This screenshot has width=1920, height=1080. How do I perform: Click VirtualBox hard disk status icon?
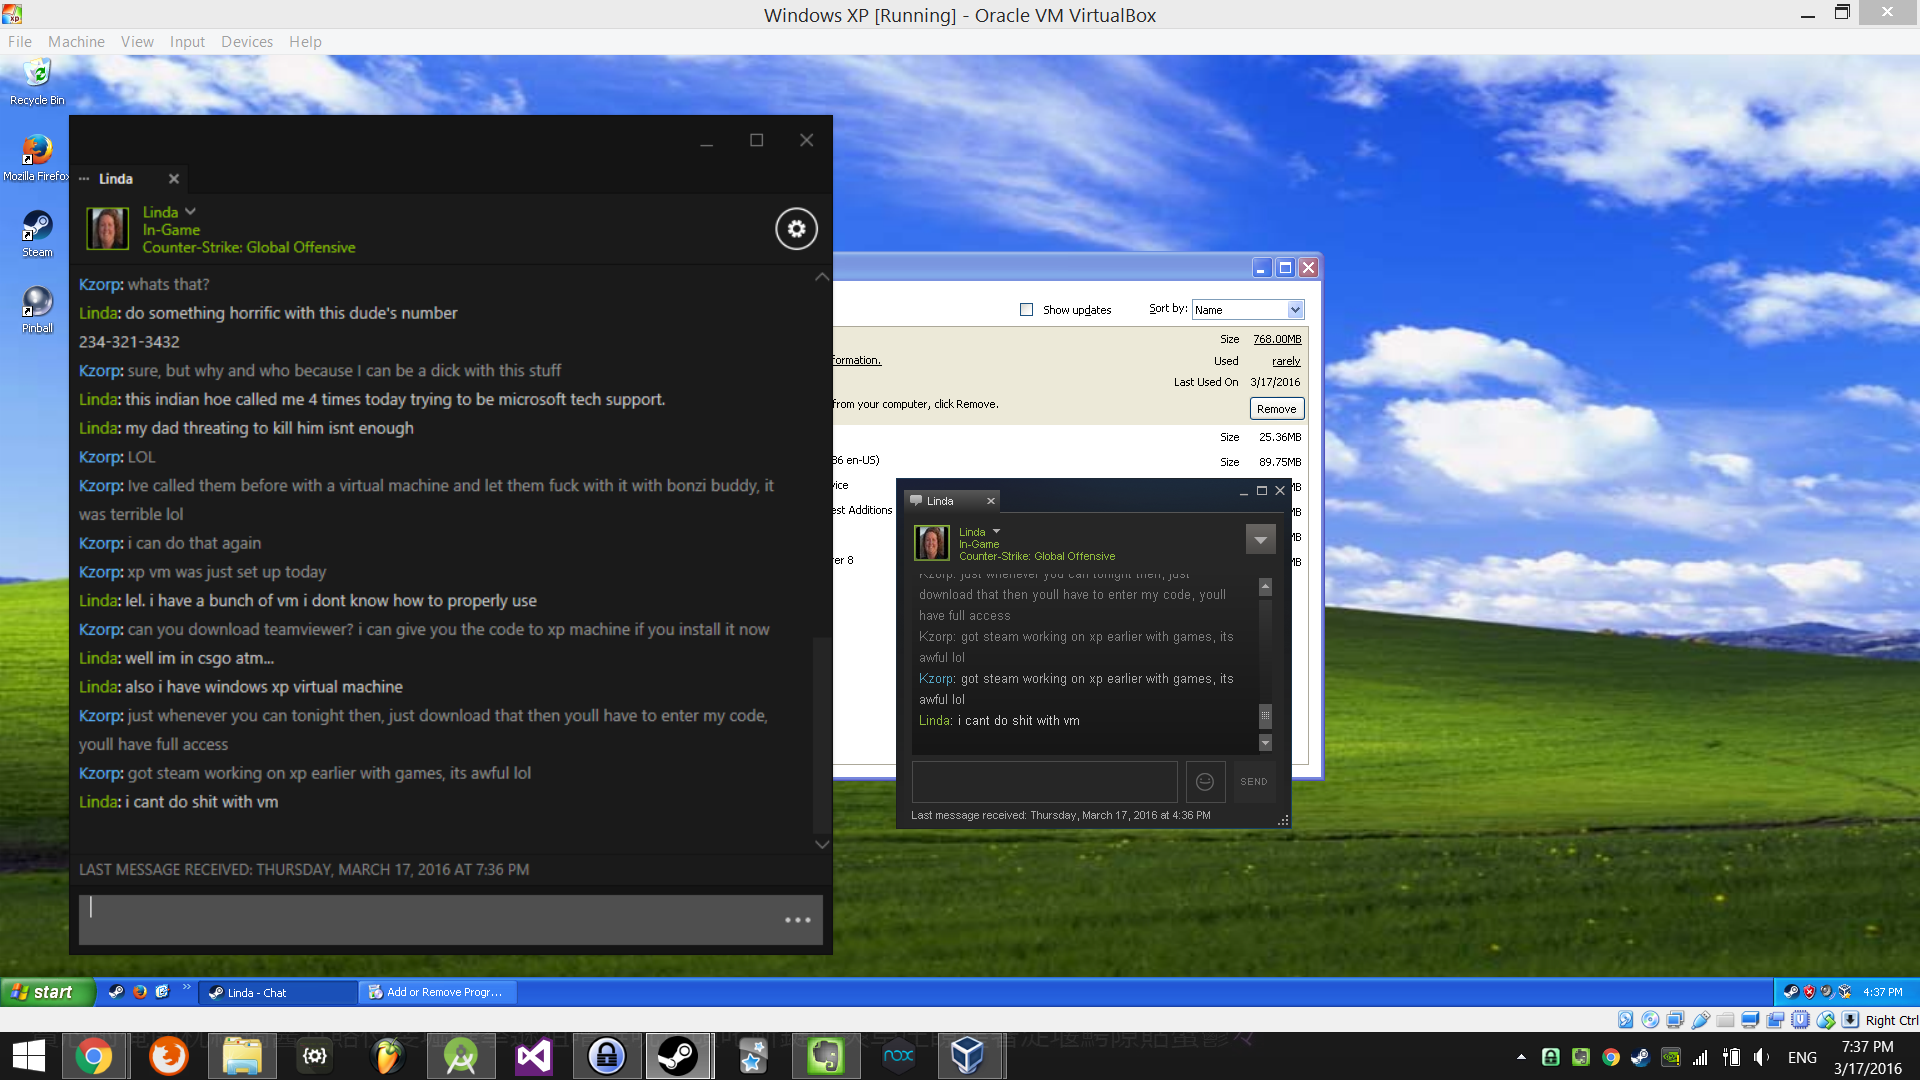1625,1020
